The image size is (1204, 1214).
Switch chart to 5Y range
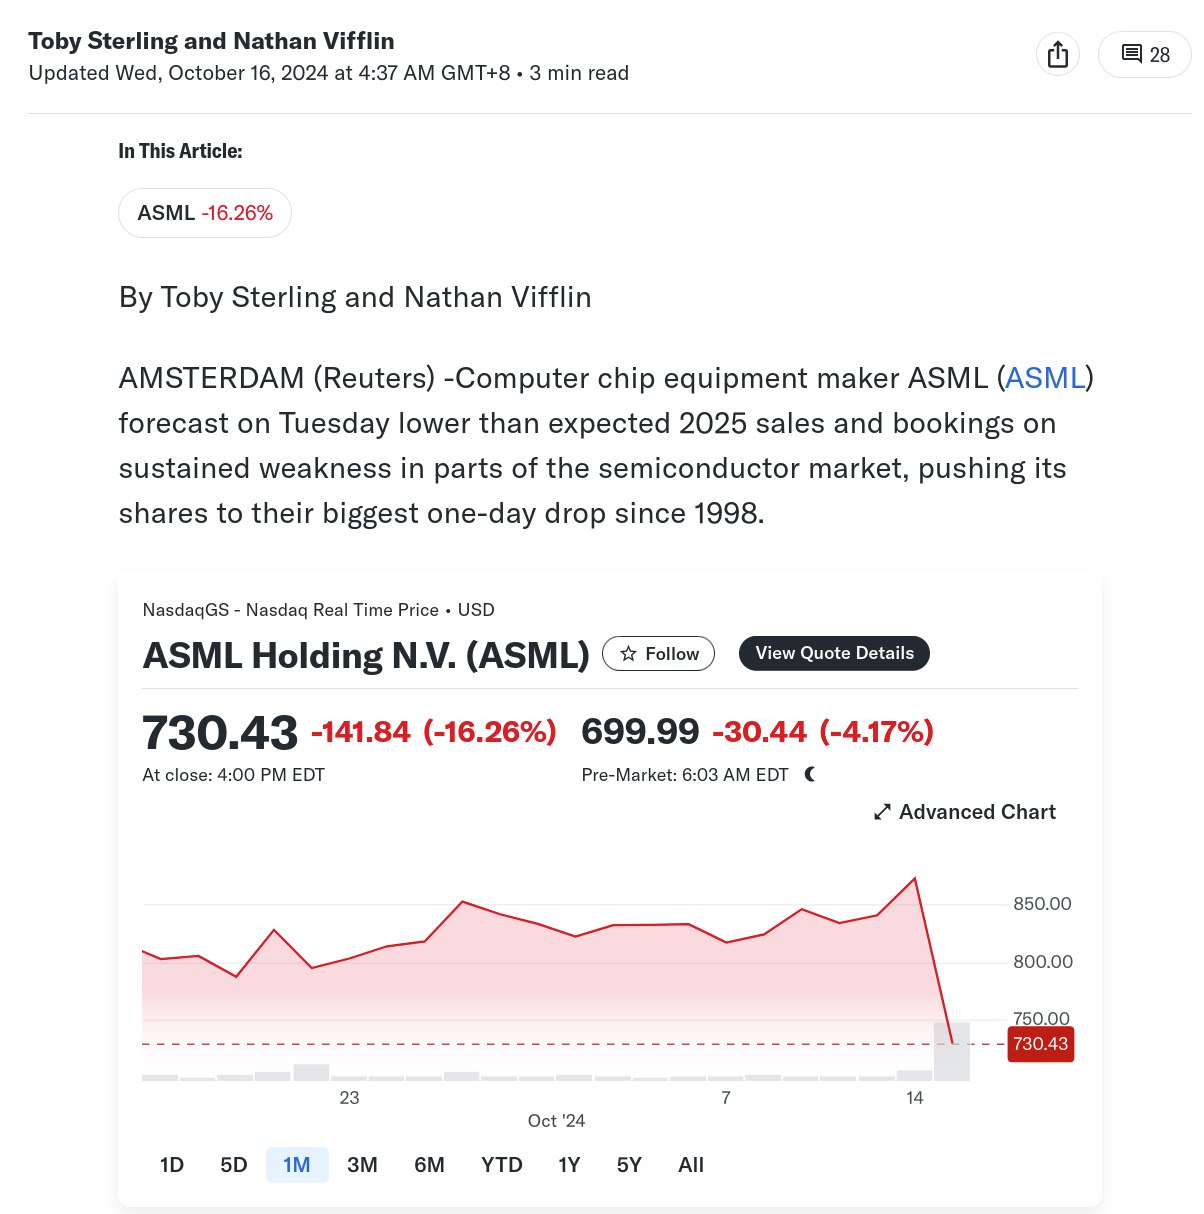(629, 1165)
